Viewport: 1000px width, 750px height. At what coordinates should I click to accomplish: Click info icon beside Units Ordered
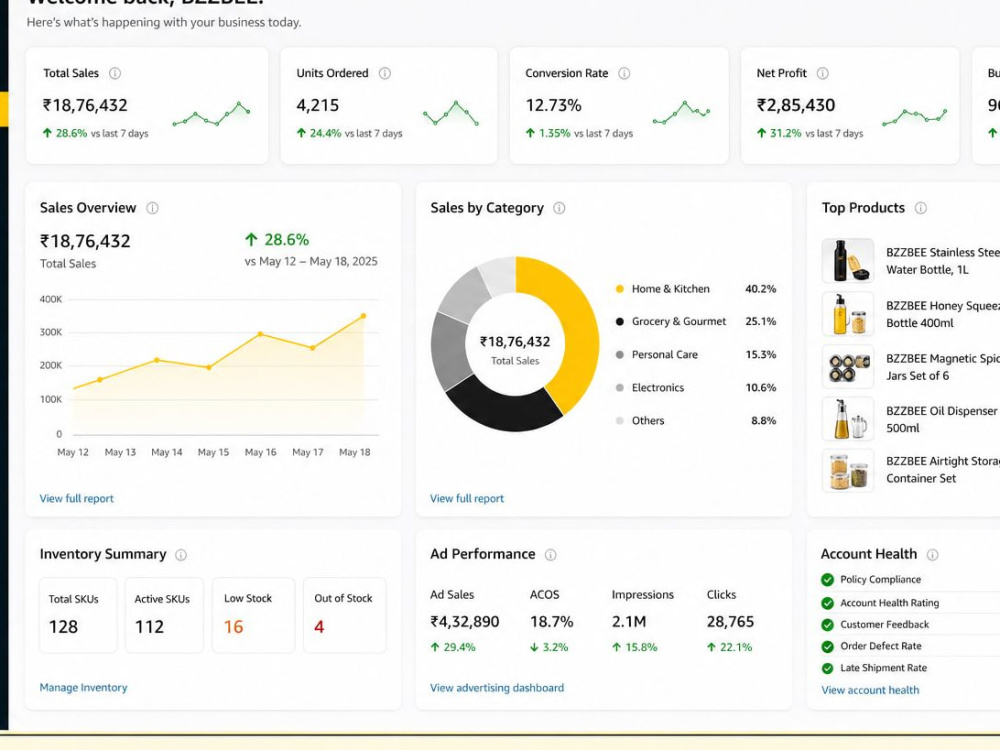click(385, 73)
